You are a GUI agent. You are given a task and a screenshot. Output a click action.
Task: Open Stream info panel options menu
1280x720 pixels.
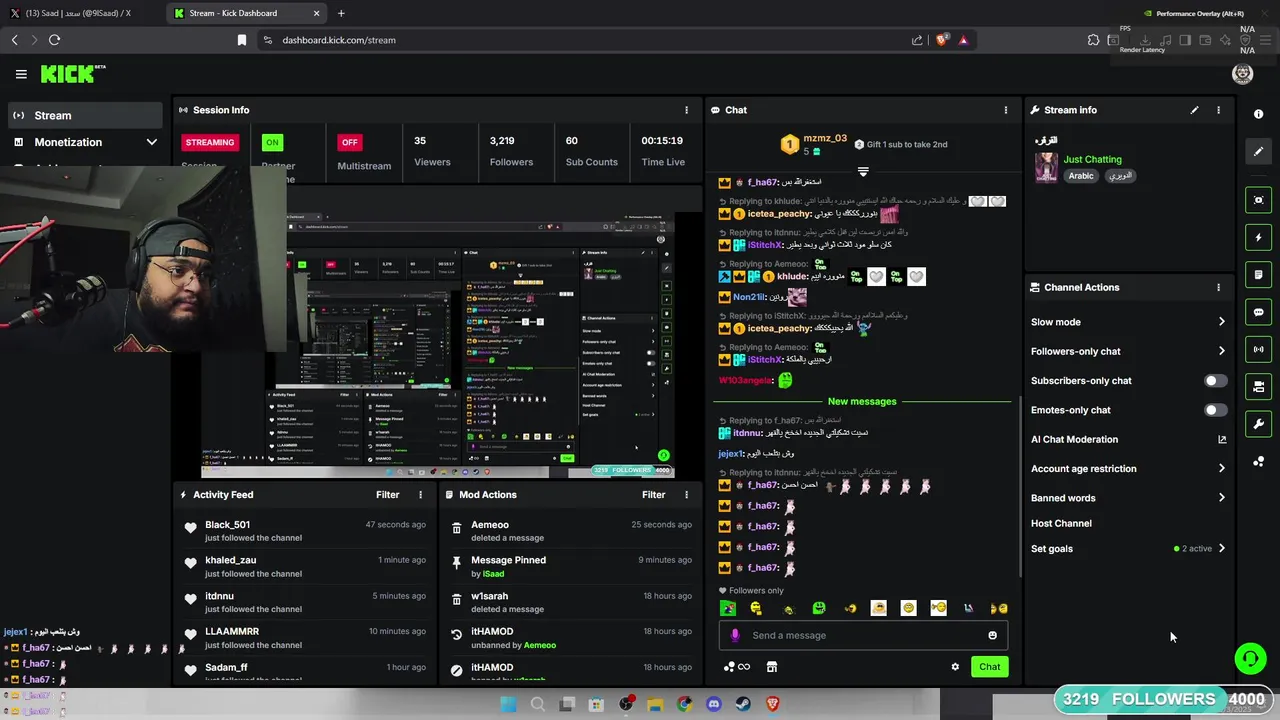point(1218,110)
